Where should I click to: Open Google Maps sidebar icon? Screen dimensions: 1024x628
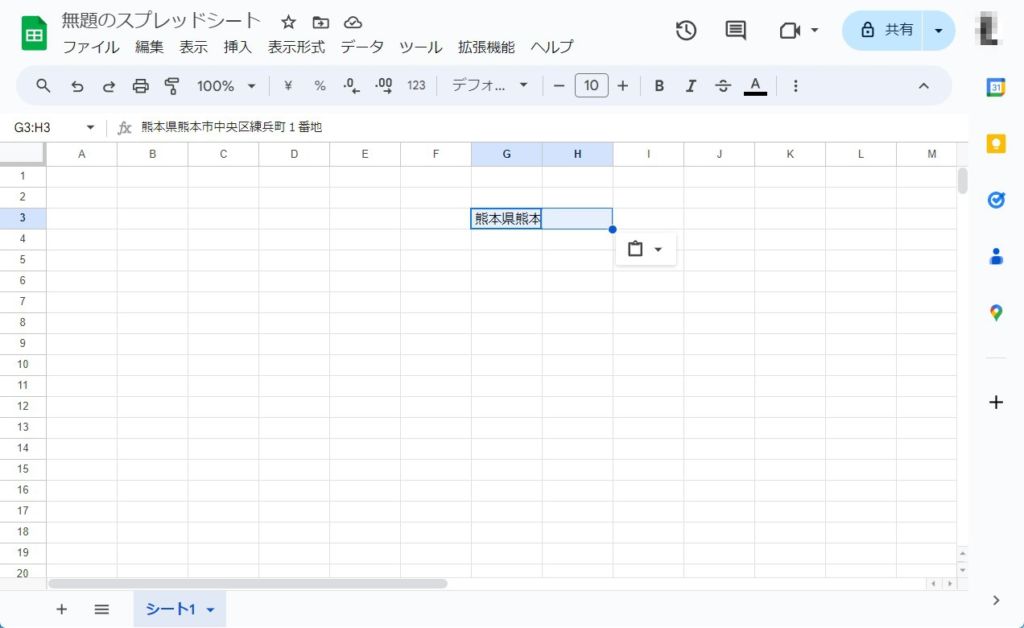(x=996, y=313)
